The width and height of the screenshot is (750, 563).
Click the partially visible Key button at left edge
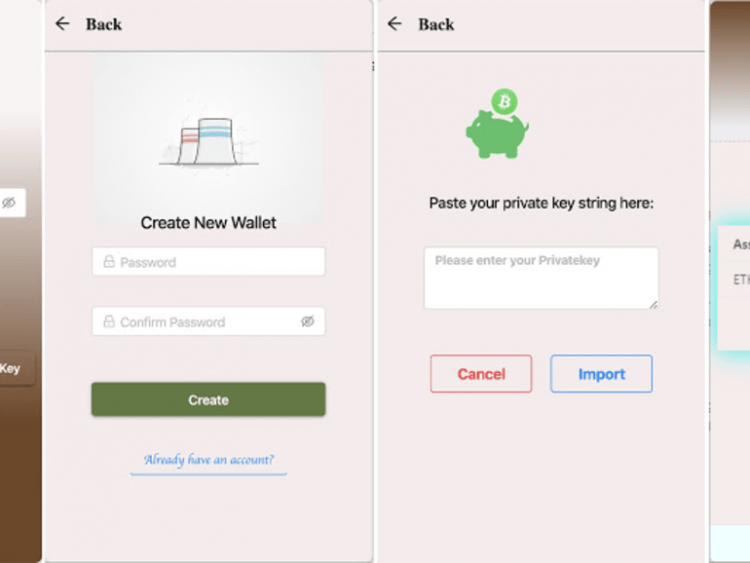(12, 369)
